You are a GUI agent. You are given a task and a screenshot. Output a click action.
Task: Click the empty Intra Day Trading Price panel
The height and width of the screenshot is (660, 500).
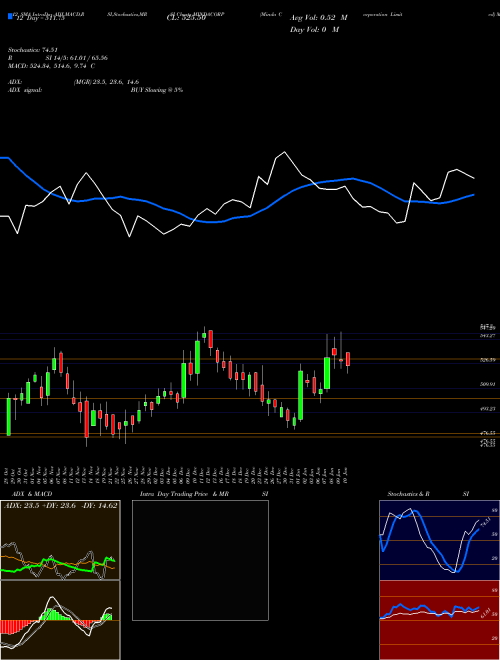pos(200,560)
